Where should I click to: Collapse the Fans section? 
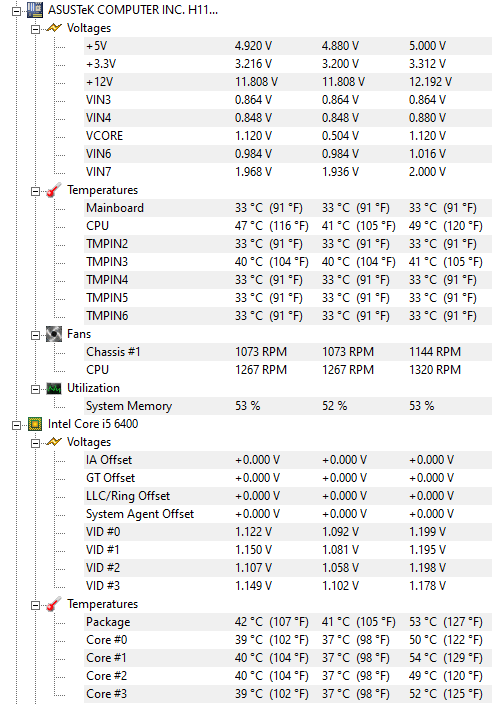pyautogui.click(x=35, y=335)
